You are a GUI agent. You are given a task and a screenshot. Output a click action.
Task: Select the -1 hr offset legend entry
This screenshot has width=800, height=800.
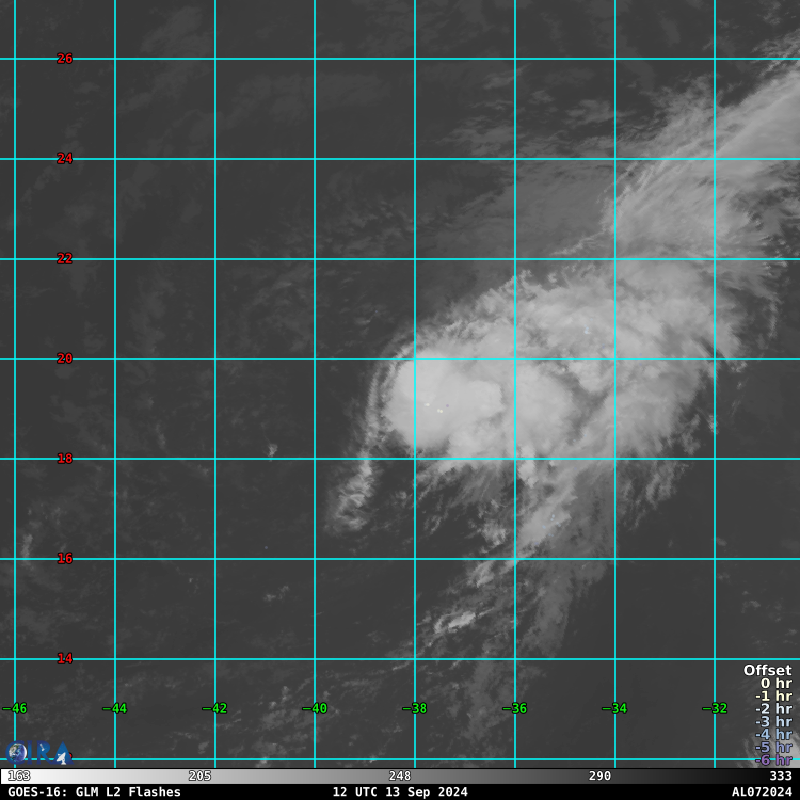click(773, 697)
